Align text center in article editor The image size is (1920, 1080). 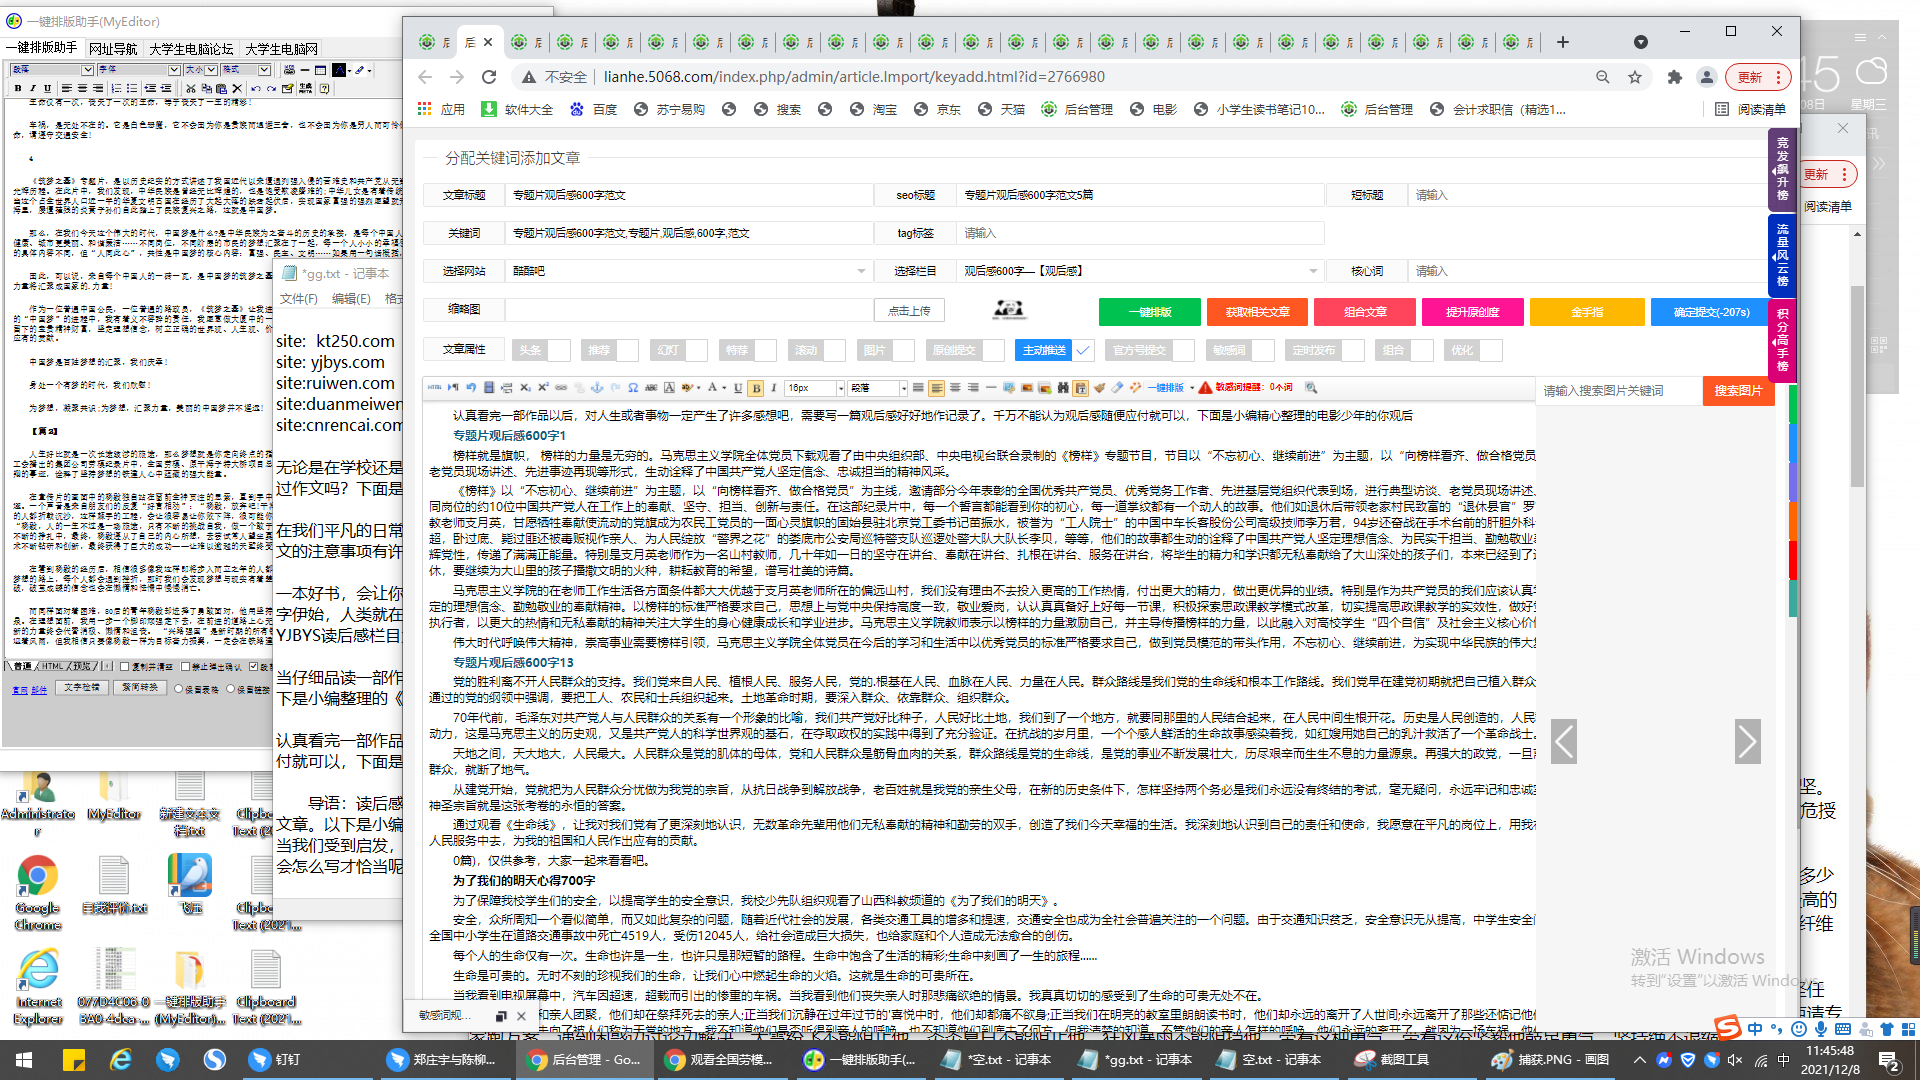click(x=955, y=387)
